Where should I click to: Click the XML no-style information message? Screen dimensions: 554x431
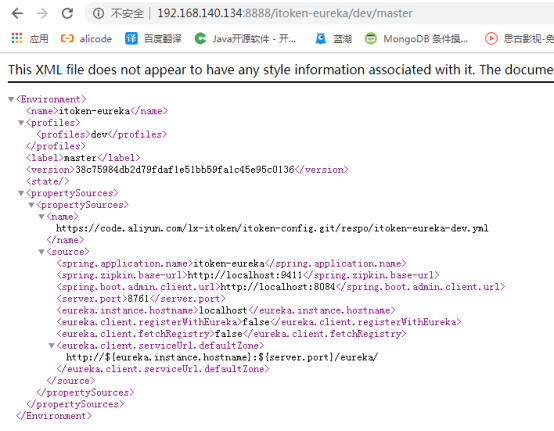(281, 70)
